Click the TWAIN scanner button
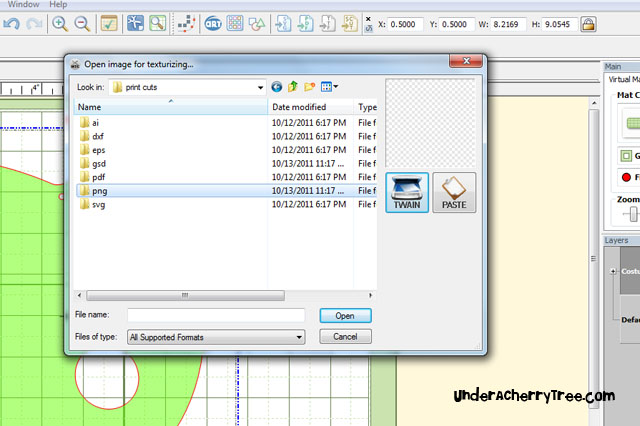 (x=407, y=193)
